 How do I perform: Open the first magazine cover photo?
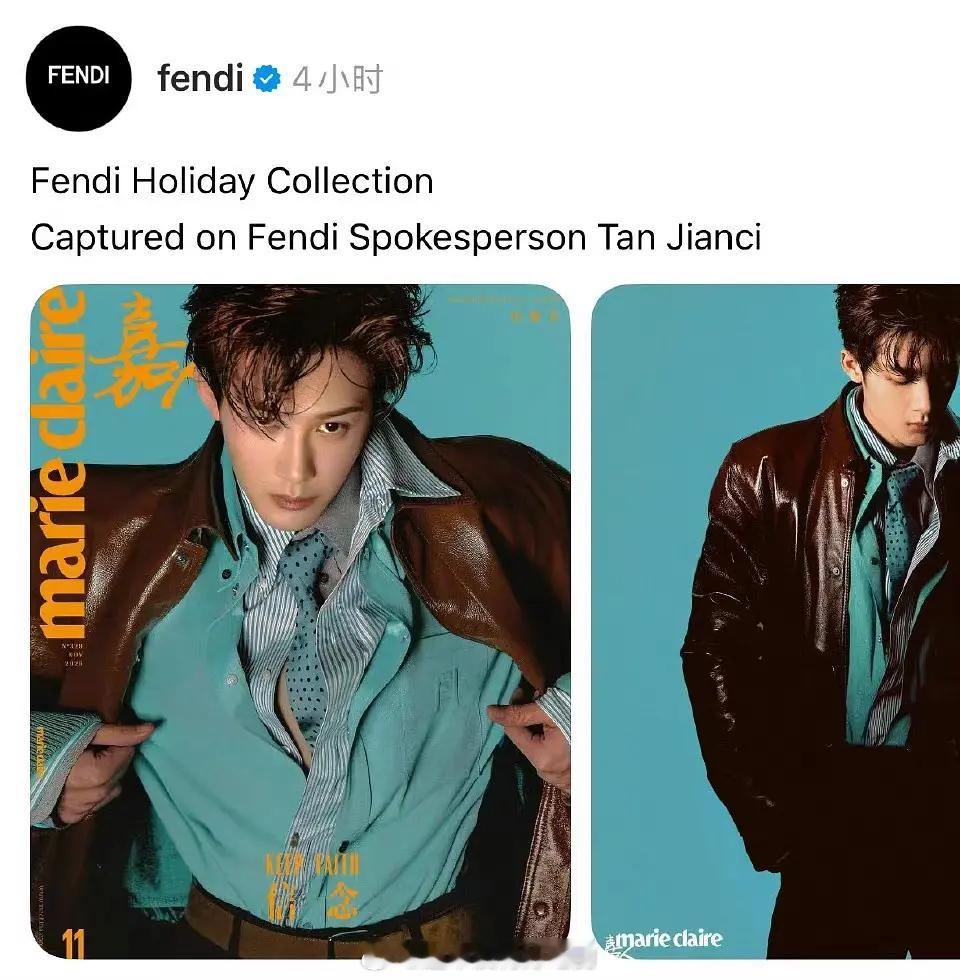tap(300, 621)
